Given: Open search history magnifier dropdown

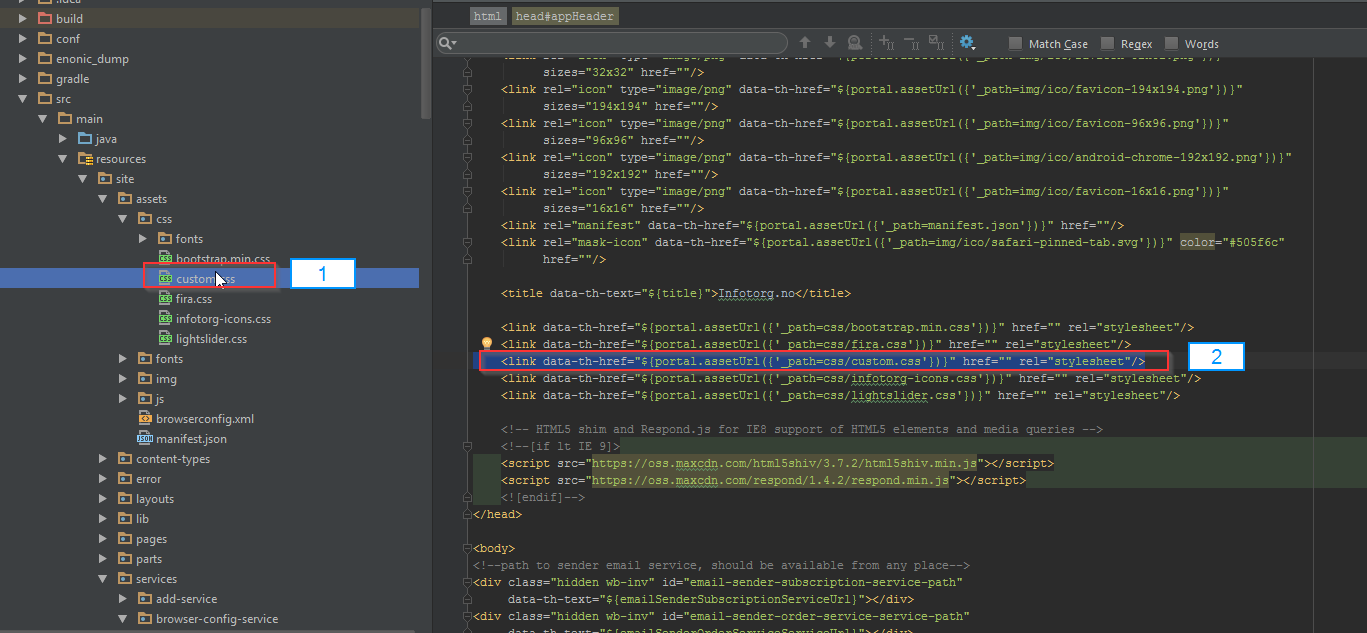Looking at the screenshot, I should (448, 43).
